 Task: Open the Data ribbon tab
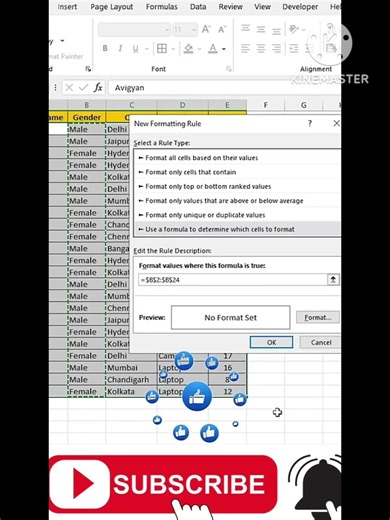(x=198, y=7)
